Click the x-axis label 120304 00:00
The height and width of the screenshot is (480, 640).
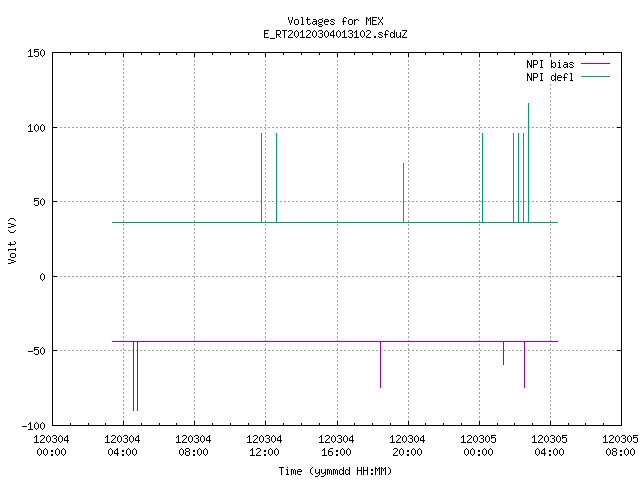[51, 445]
